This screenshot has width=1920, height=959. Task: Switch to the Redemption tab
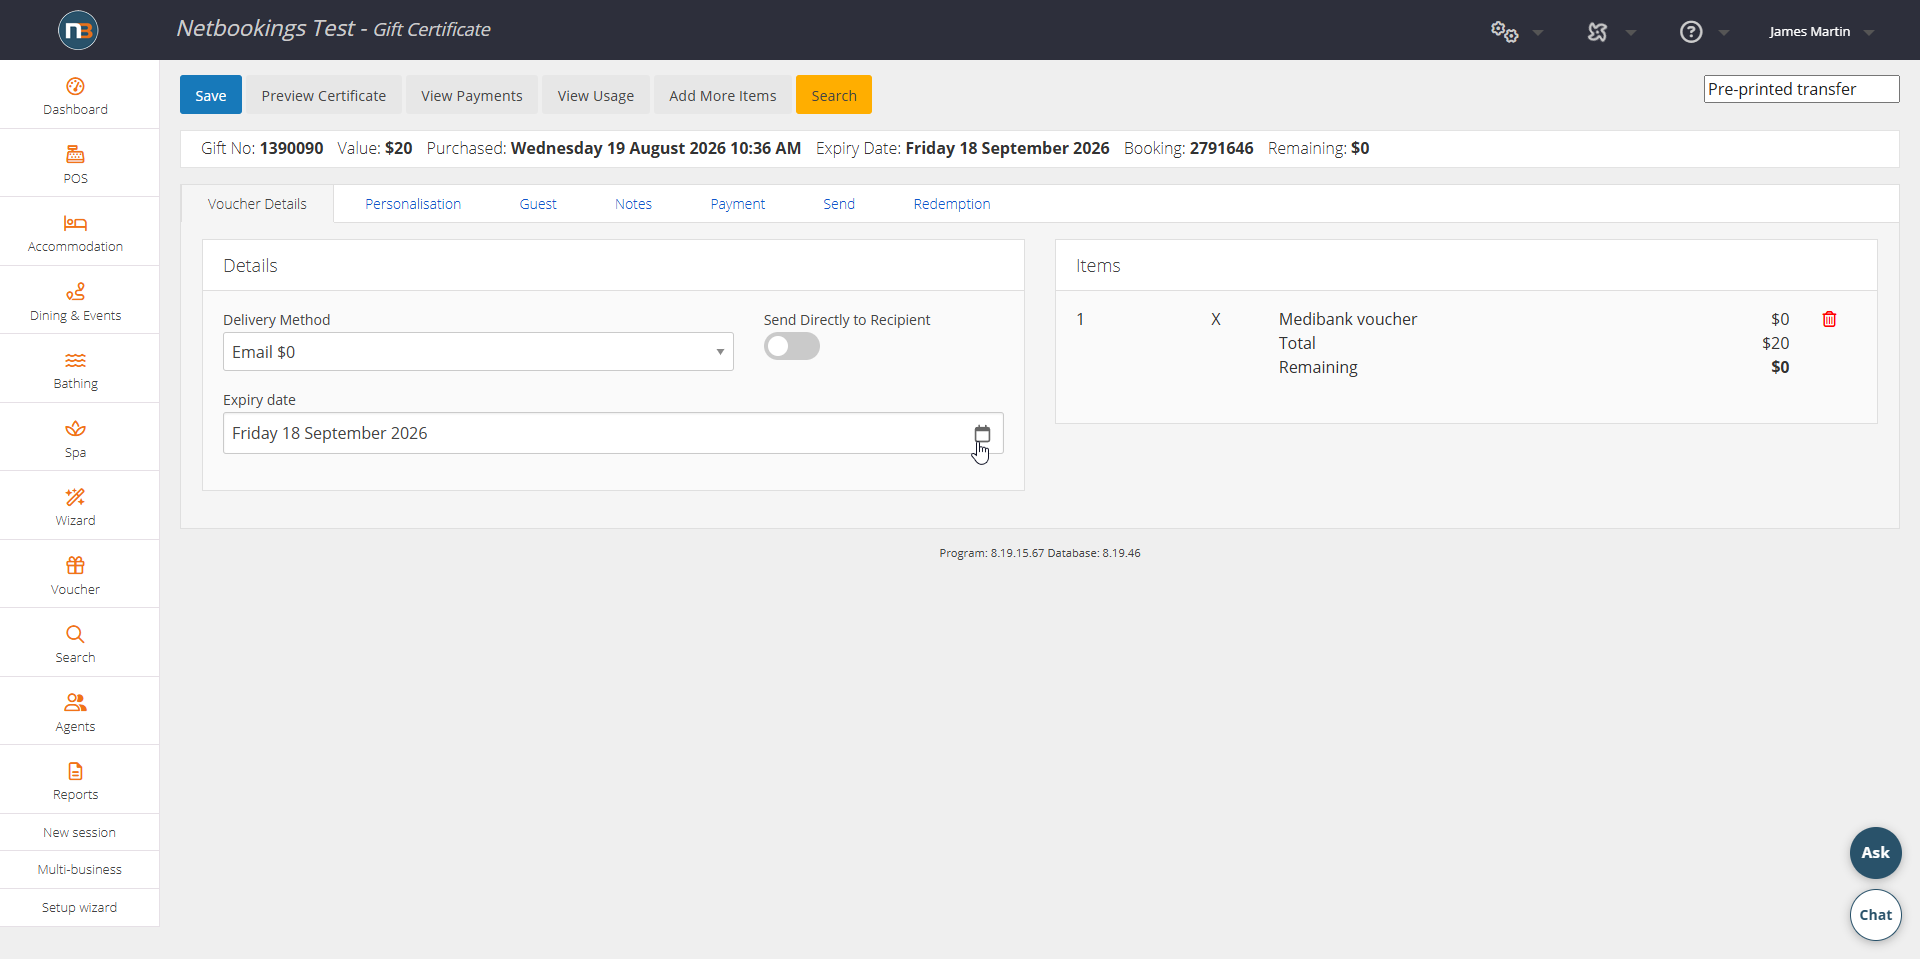pyautogui.click(x=952, y=204)
